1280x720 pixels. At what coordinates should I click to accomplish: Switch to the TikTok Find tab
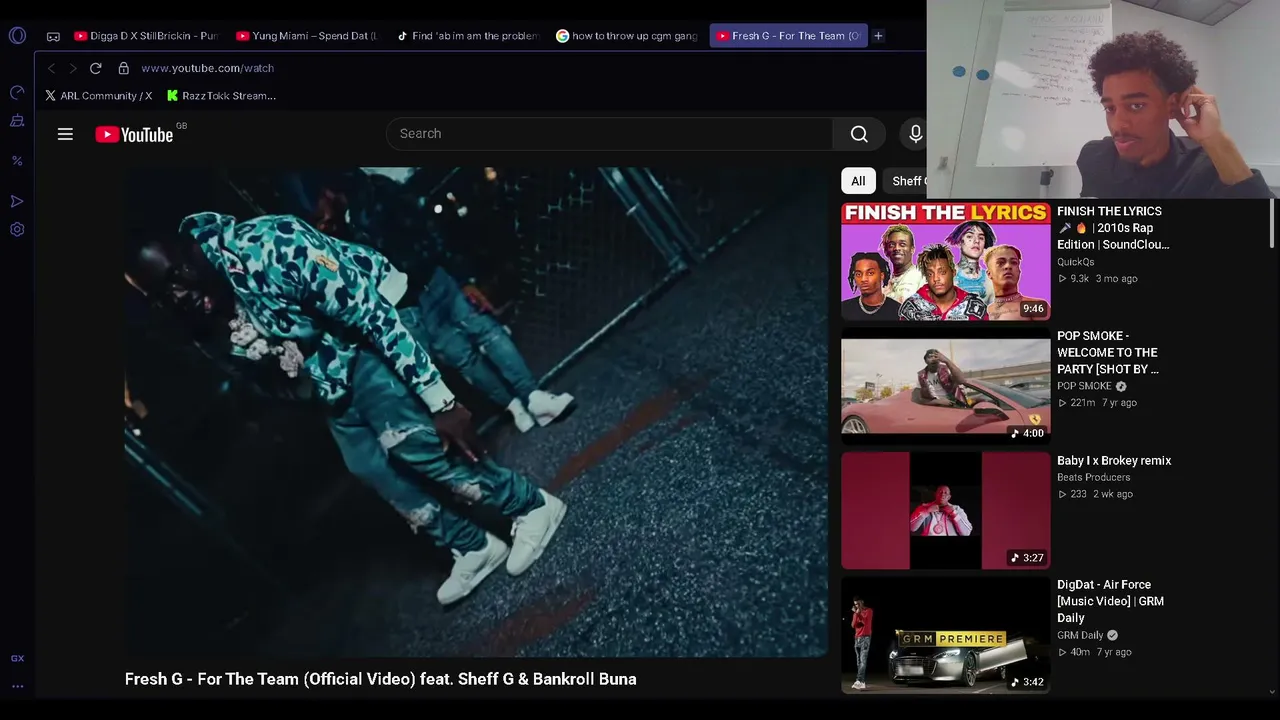468,36
